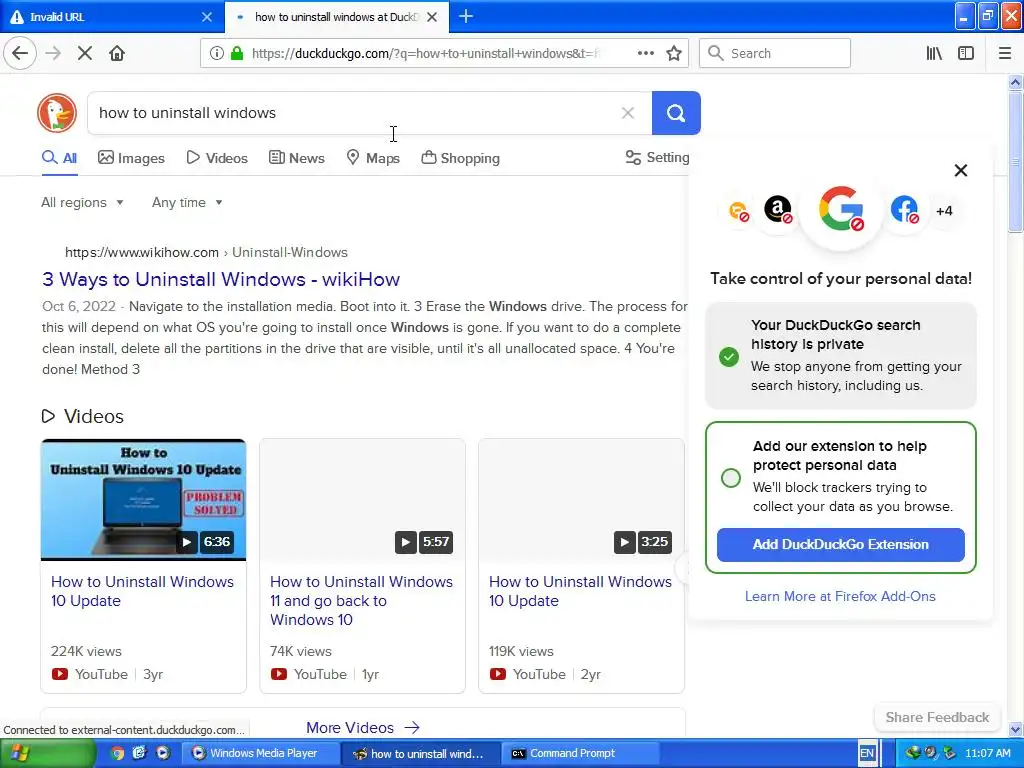Open page actions three-dot menu

coord(646,54)
